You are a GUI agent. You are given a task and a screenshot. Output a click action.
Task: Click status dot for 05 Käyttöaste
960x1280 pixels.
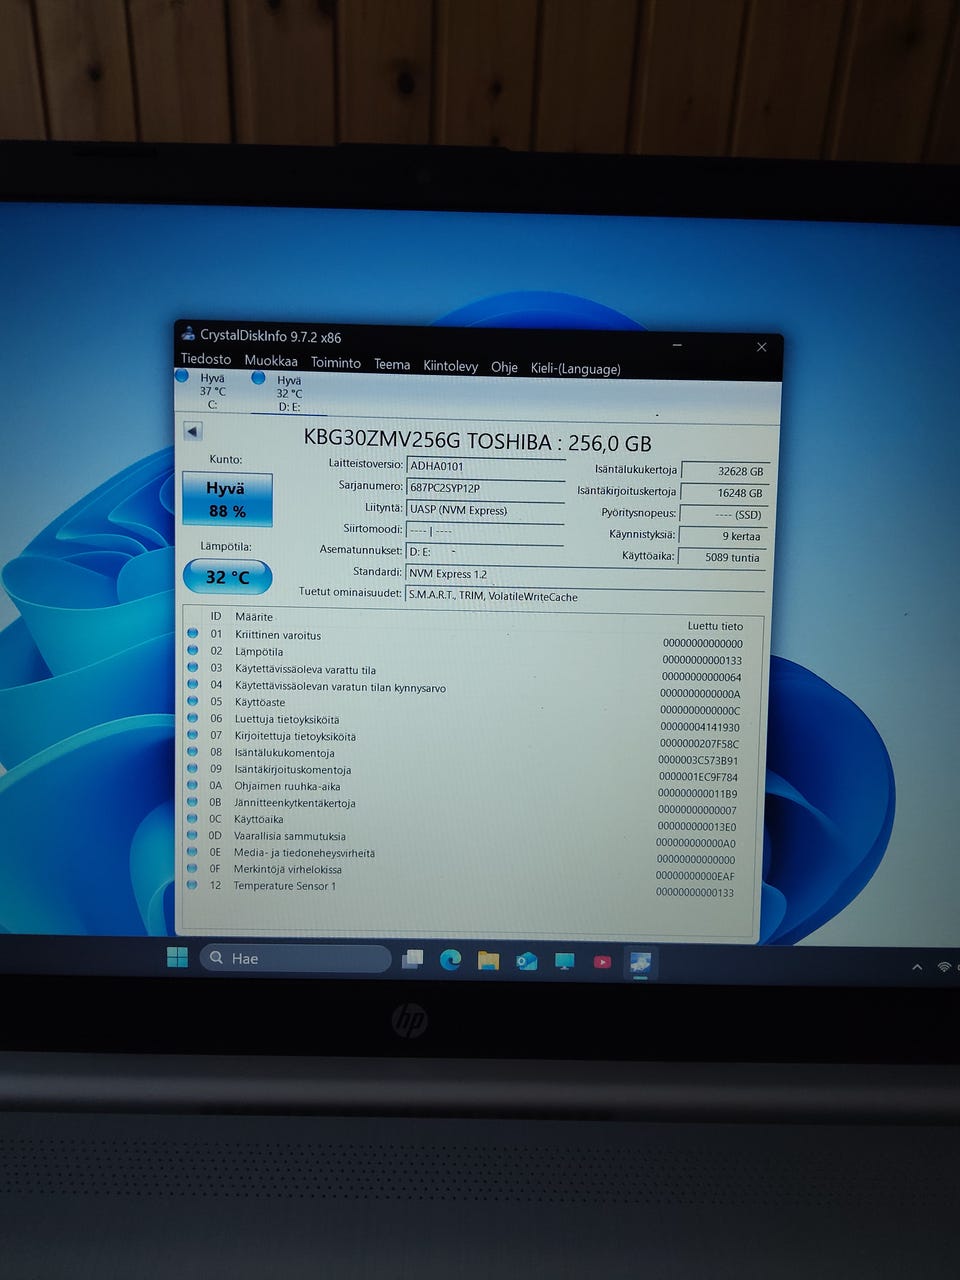pyautogui.click(x=193, y=701)
